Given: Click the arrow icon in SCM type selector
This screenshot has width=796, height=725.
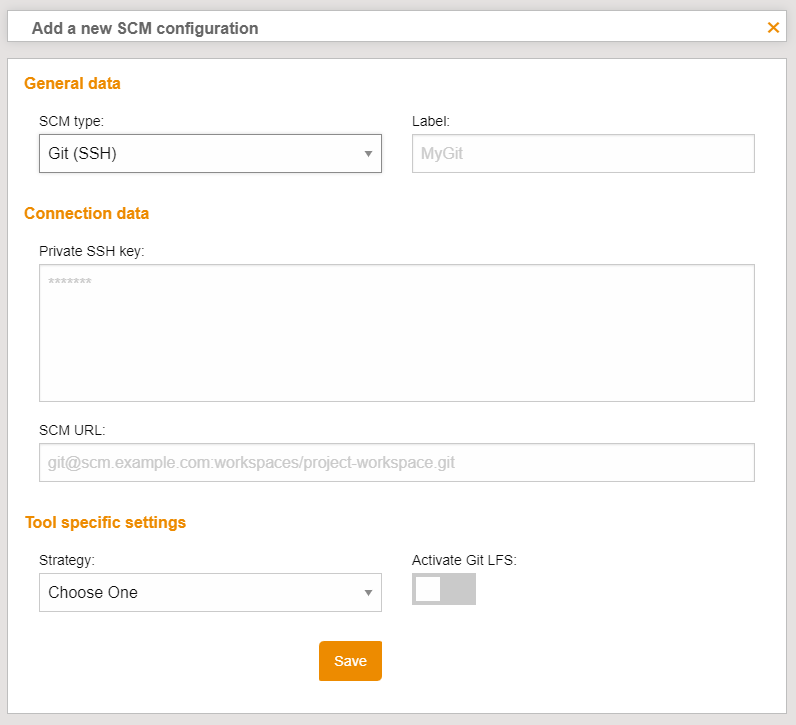Looking at the screenshot, I should click(368, 154).
